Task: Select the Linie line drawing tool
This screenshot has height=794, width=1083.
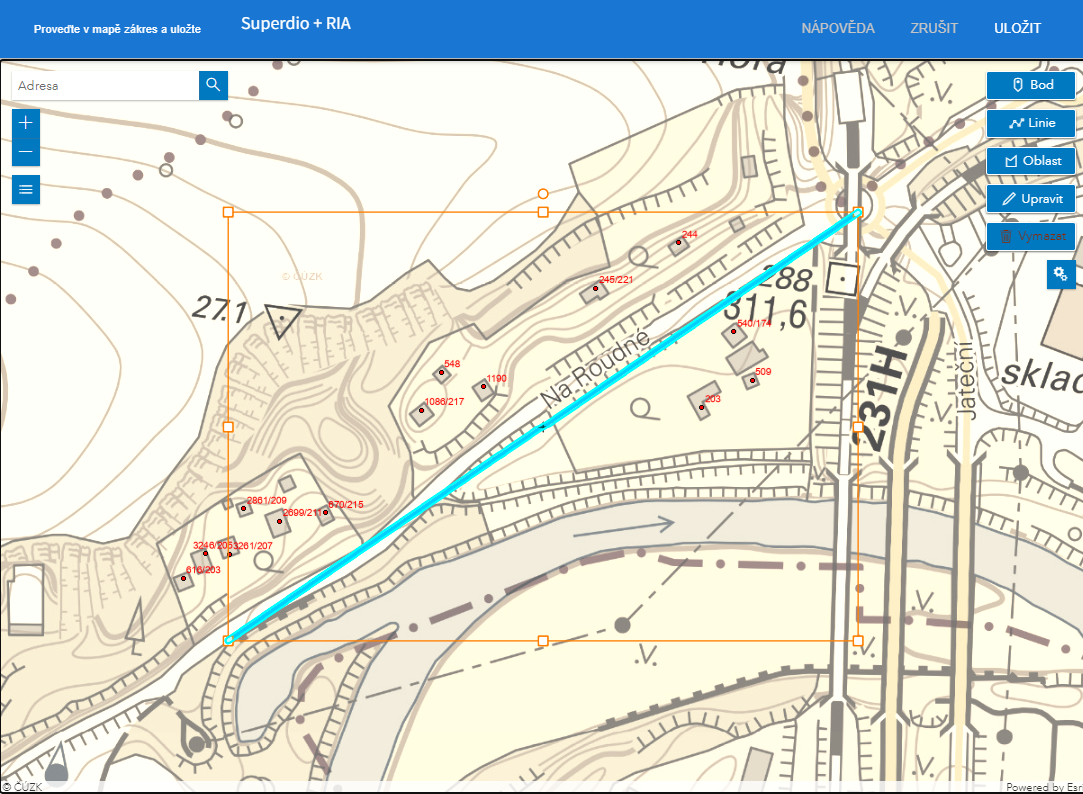Action: 1031,123
